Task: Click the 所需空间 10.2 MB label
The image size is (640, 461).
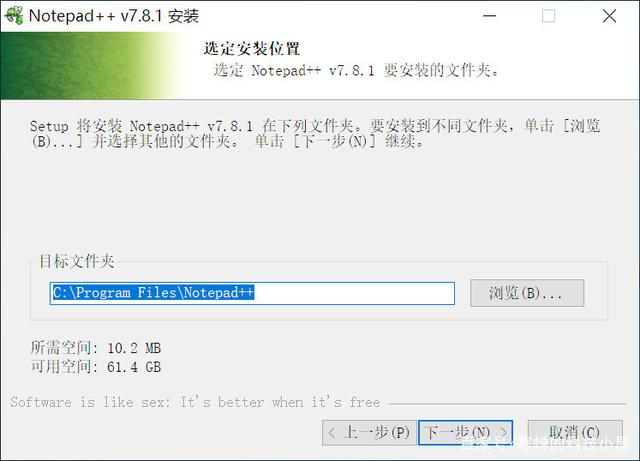Action: pyautogui.click(x=96, y=348)
